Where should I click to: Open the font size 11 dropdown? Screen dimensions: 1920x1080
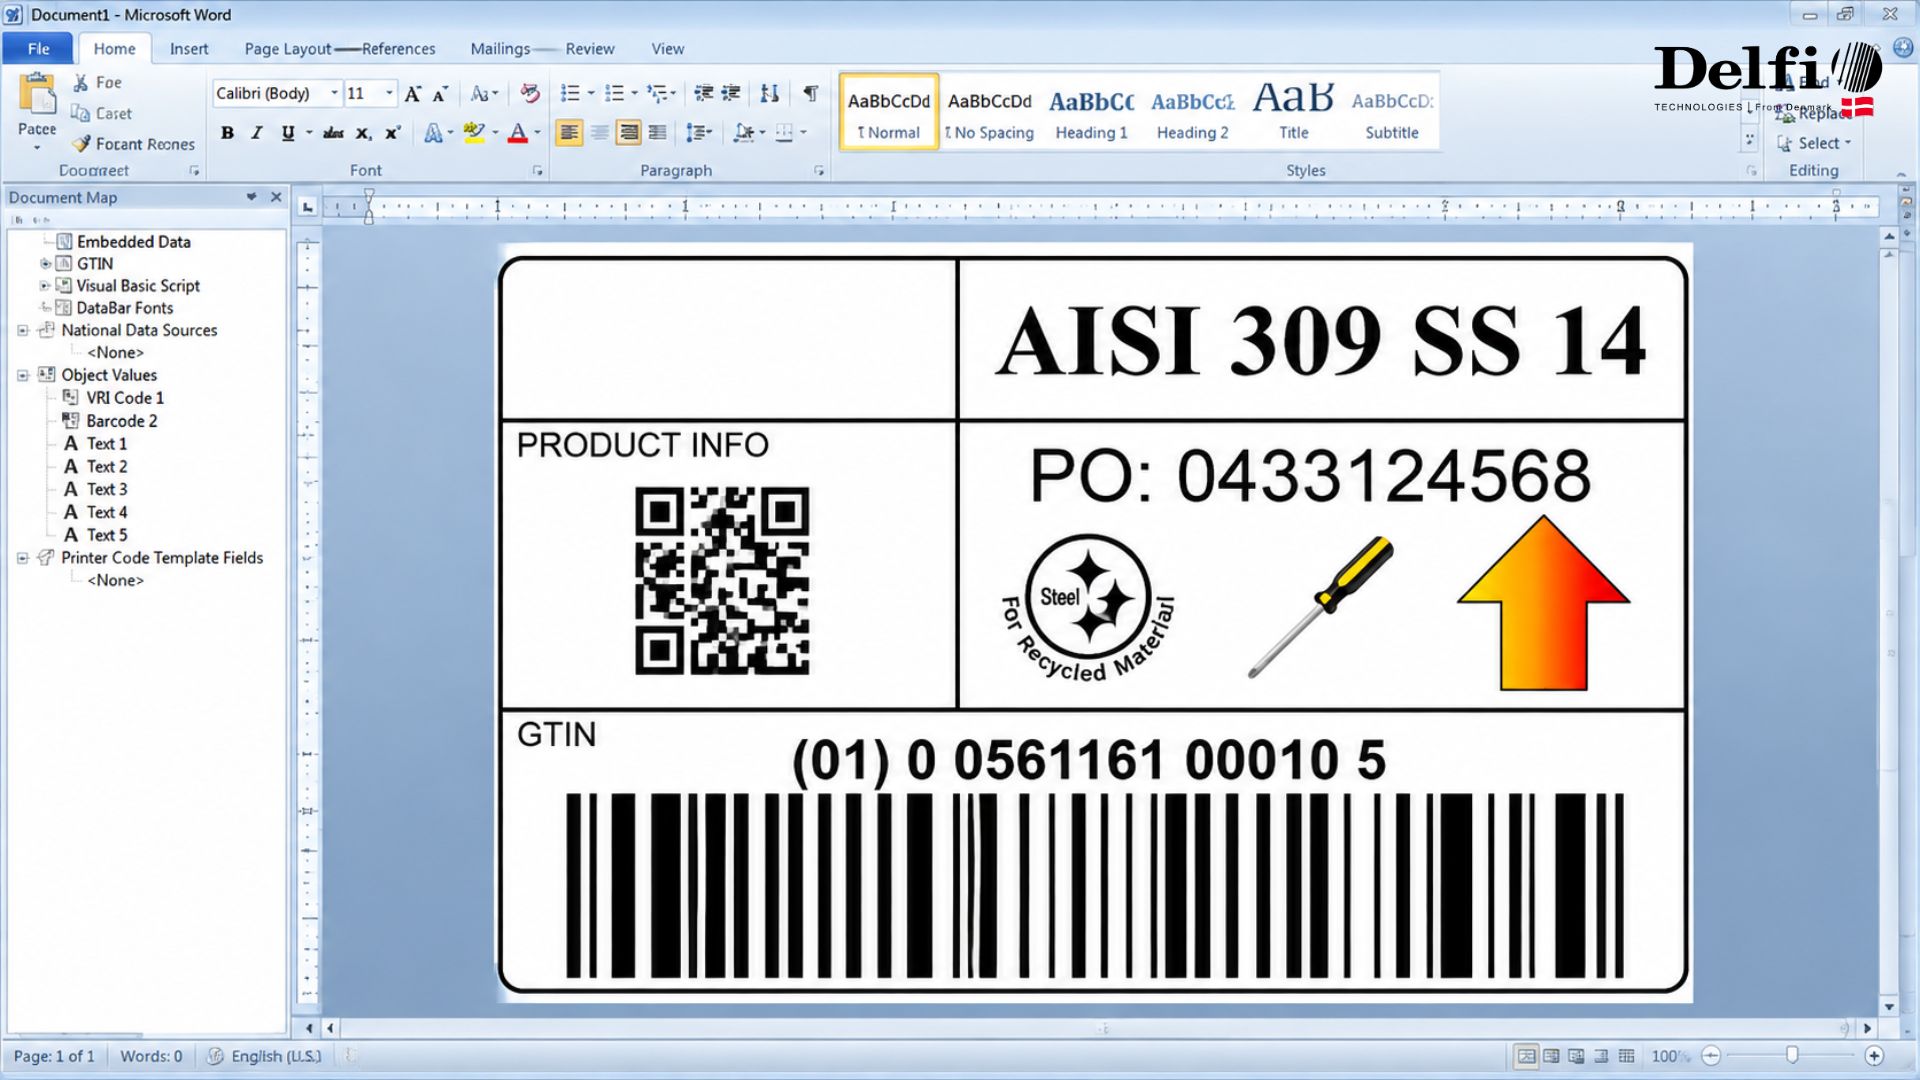[390, 93]
